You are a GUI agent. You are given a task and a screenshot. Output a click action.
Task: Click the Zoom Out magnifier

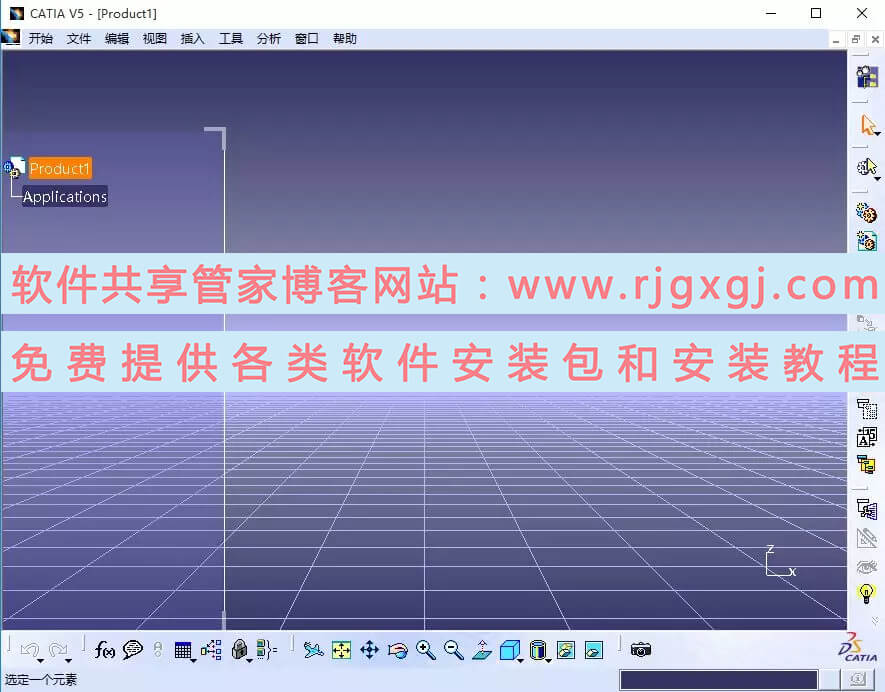click(454, 650)
